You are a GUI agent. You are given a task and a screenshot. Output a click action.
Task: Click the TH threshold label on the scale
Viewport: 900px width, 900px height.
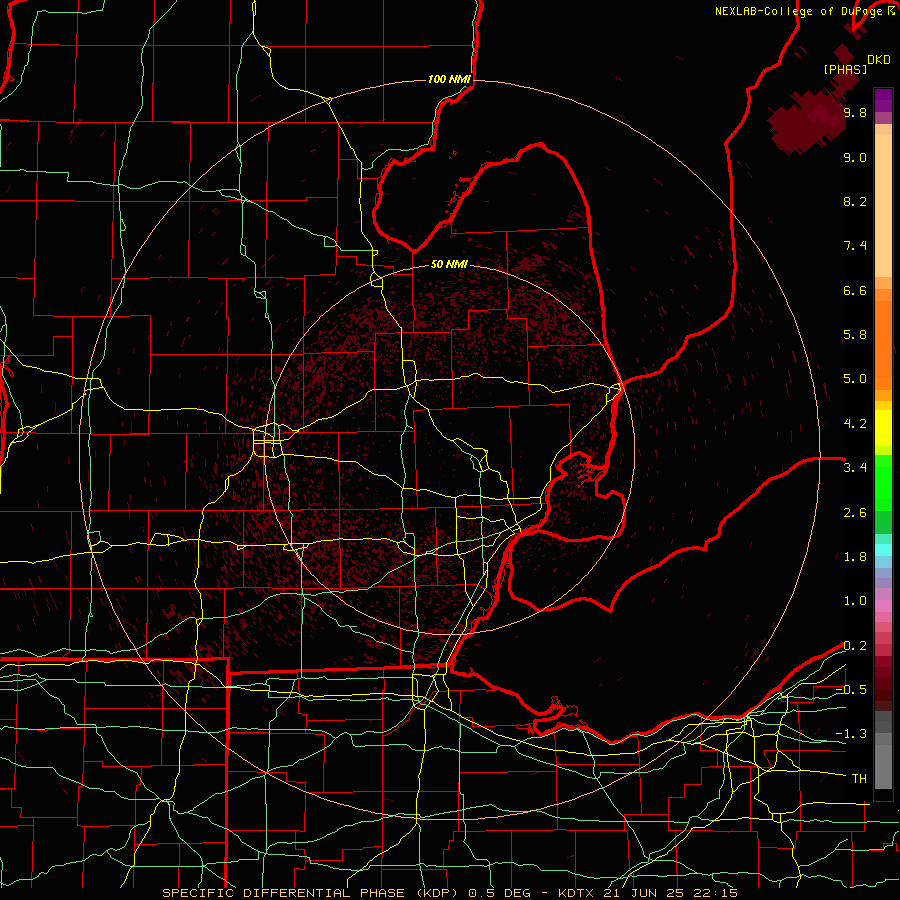tap(859, 779)
